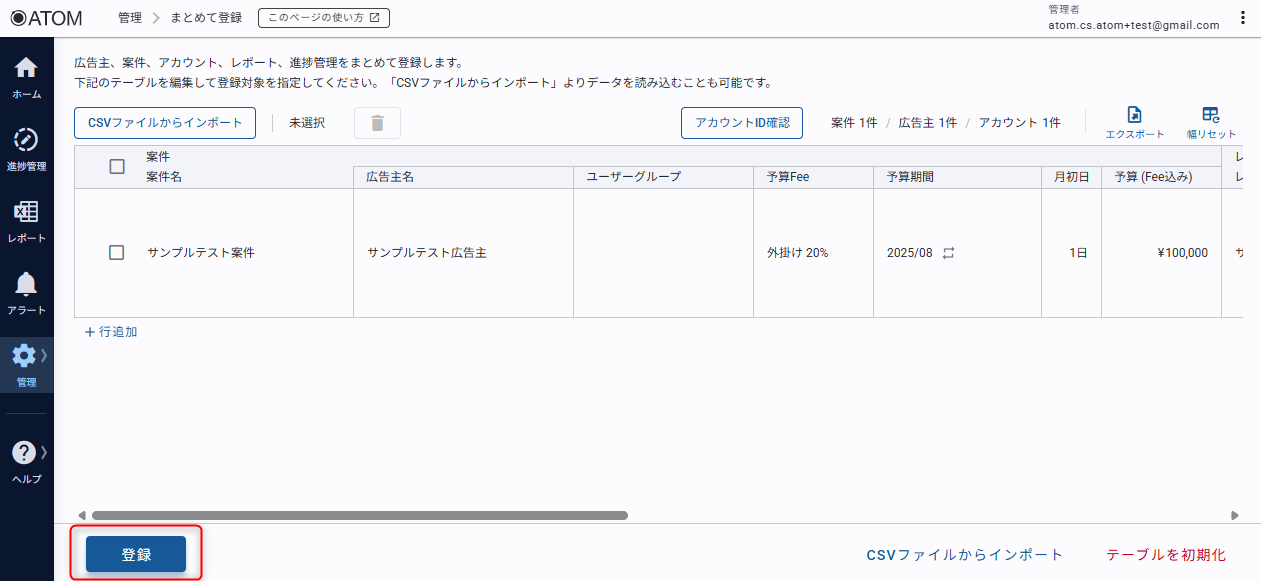
Task: Click the trash delete icon
Action: [x=377, y=123]
